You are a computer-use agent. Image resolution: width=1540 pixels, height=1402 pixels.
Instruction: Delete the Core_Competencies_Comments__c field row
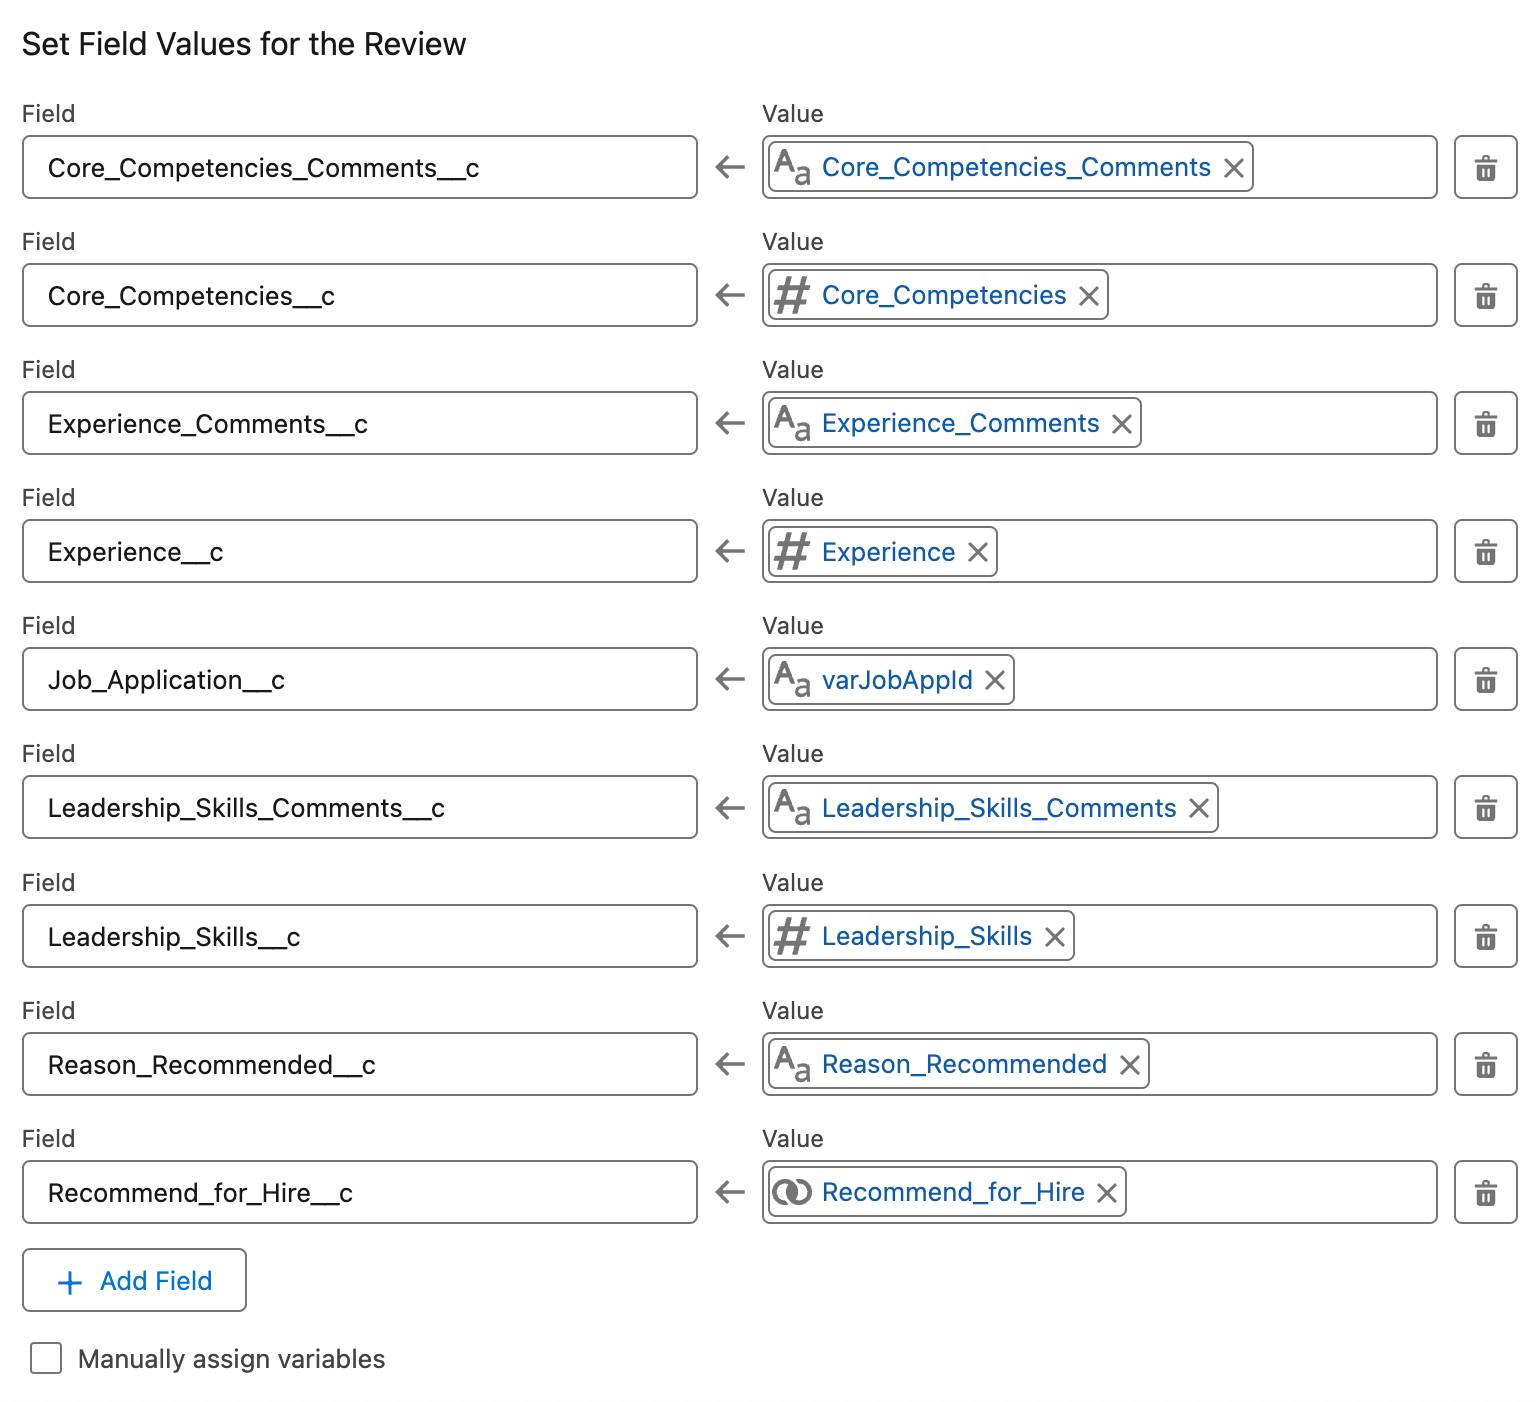pos(1486,167)
